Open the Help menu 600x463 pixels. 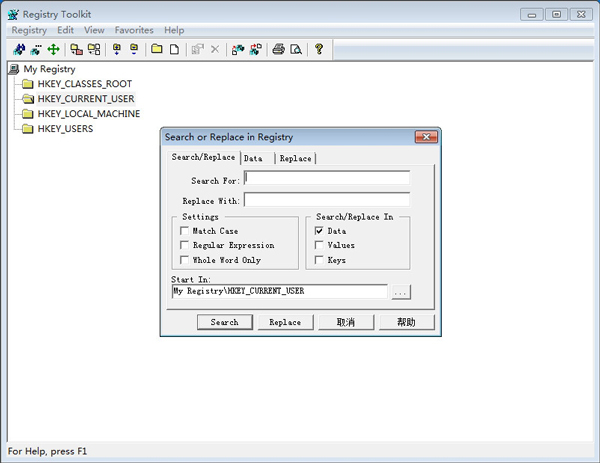click(x=174, y=30)
